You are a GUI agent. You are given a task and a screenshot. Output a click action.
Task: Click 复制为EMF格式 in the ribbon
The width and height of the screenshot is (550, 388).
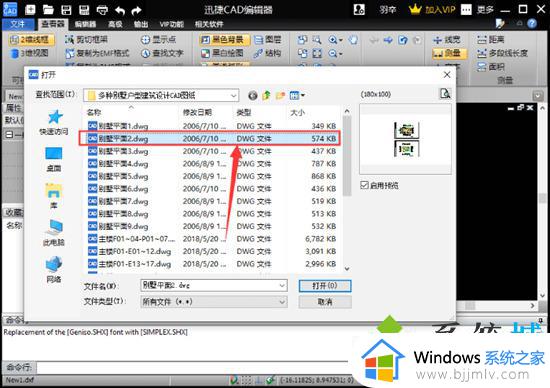coord(98,53)
